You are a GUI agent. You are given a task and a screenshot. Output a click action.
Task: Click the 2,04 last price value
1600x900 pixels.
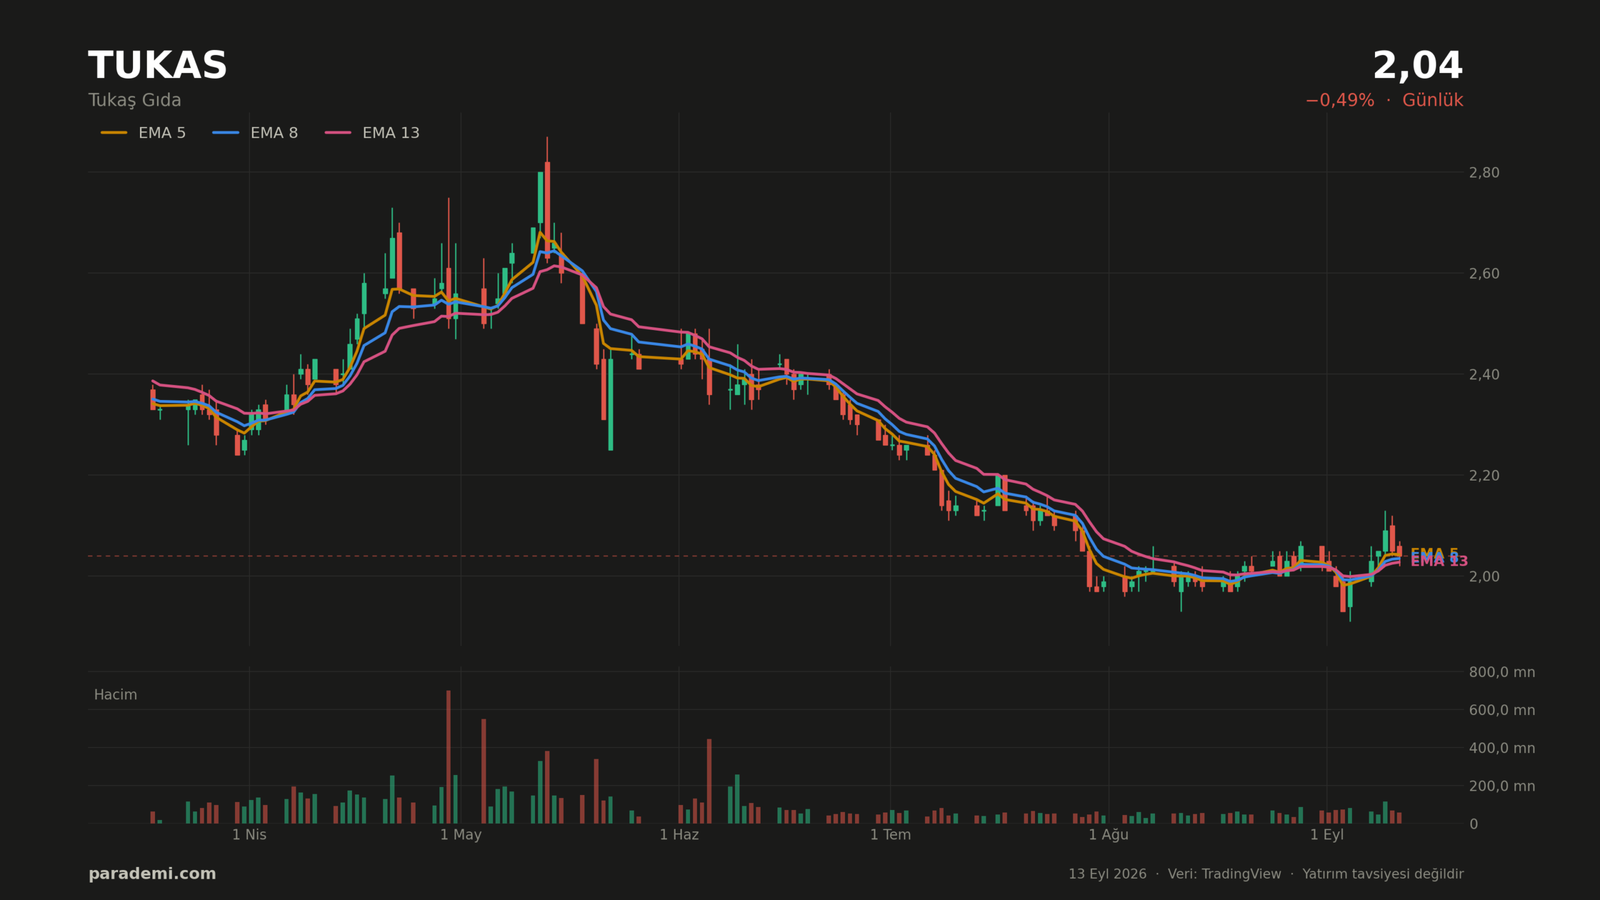pyautogui.click(x=1417, y=66)
